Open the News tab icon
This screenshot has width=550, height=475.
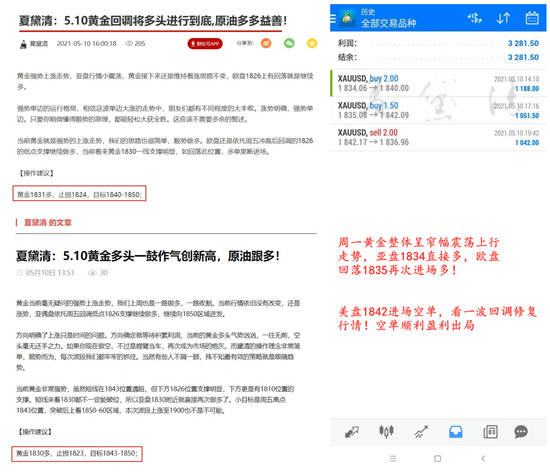pos(490,432)
